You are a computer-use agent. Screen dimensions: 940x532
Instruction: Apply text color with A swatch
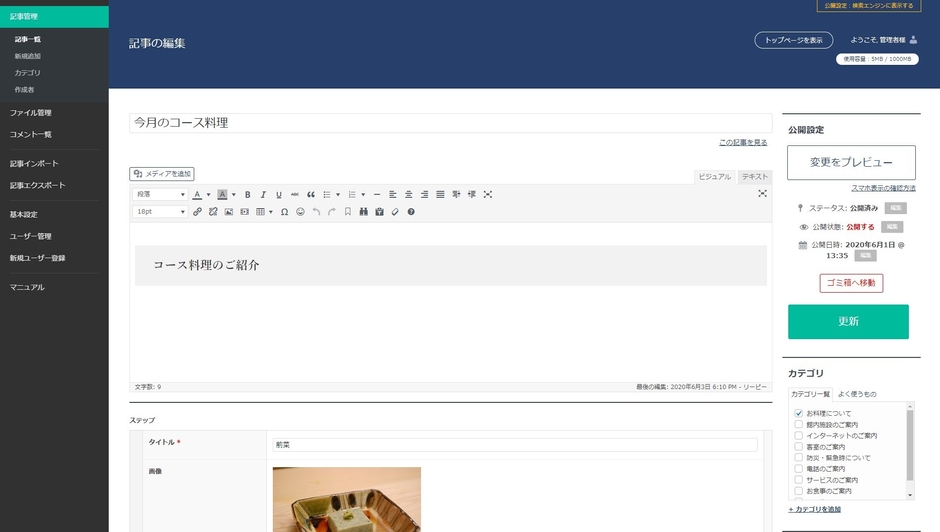click(x=197, y=194)
